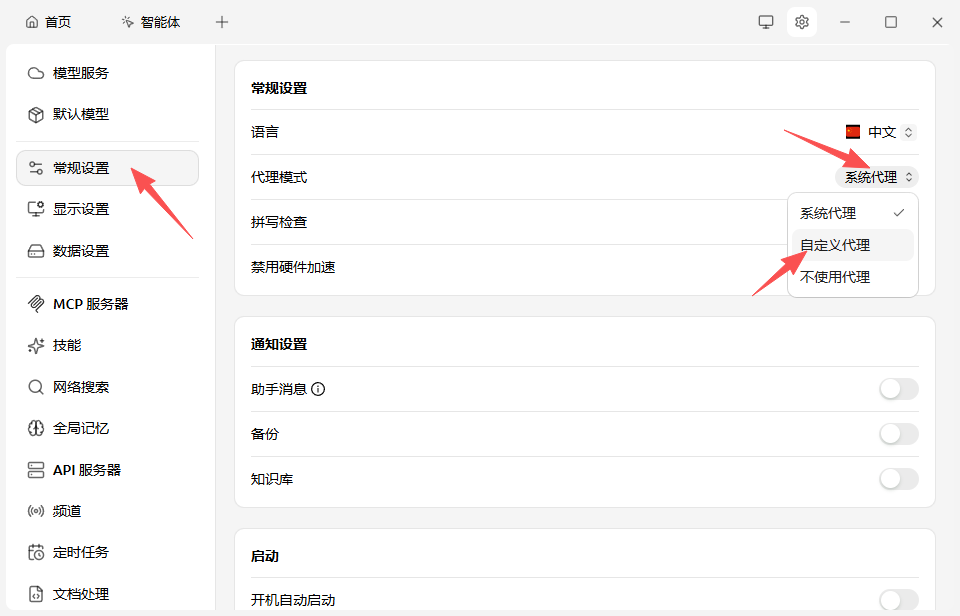Click the 技能 sparkle icon
960x616 pixels.
pos(36,345)
